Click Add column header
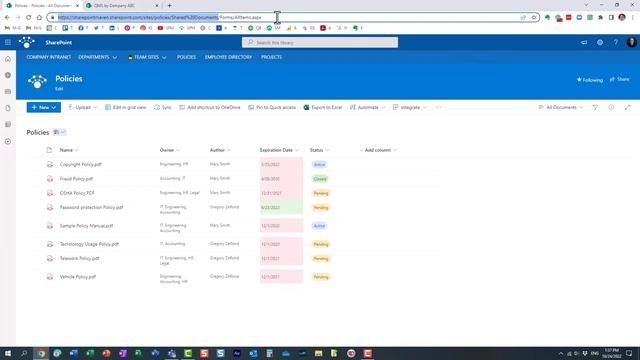This screenshot has width=640, height=360. (x=378, y=150)
